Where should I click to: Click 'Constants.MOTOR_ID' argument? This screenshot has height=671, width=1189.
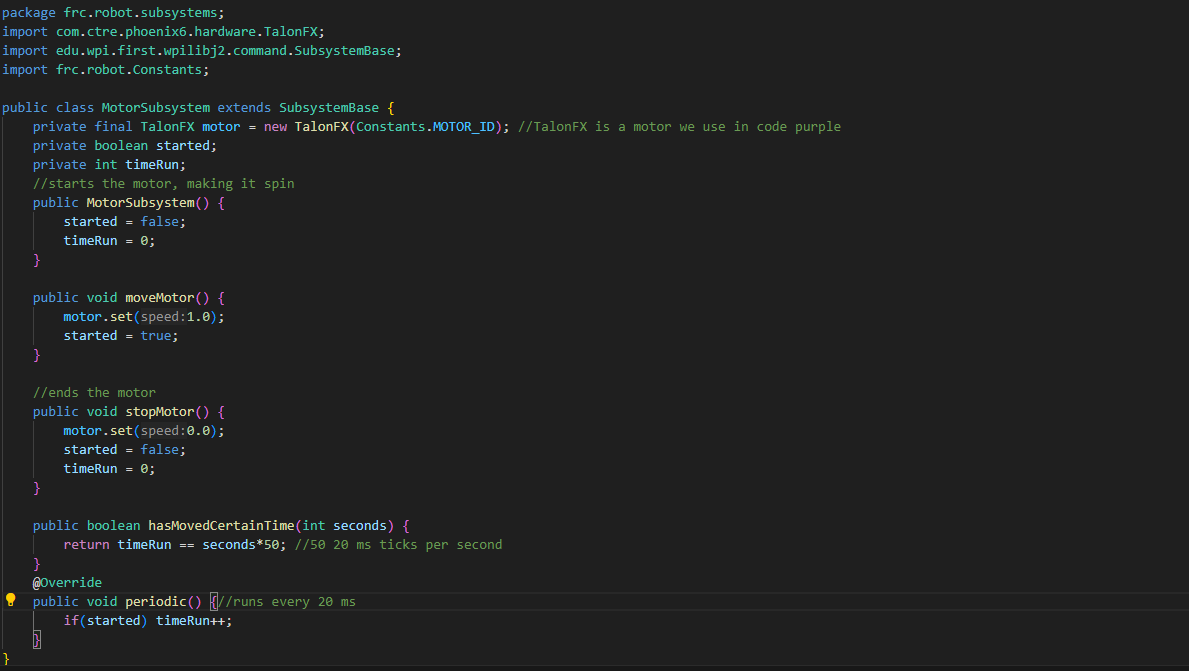(x=425, y=127)
